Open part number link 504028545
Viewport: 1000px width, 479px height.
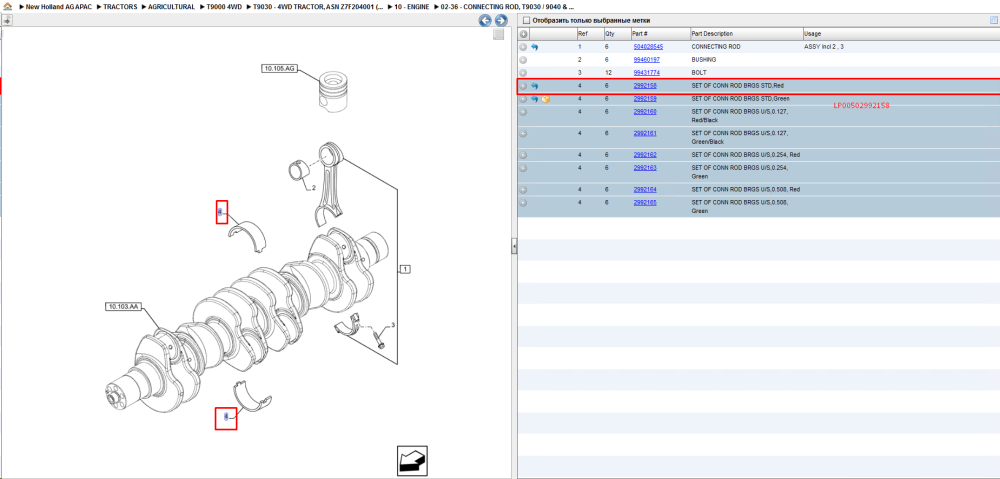pos(648,47)
